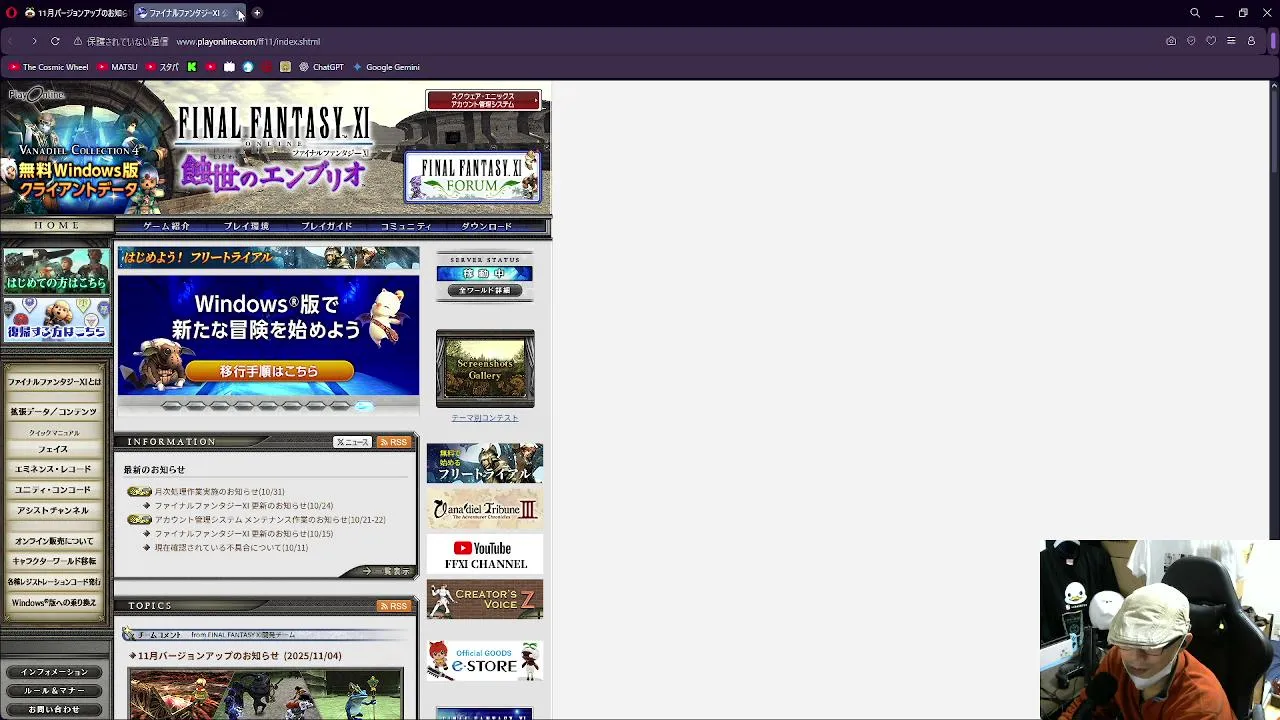Open the YouTube FFXI Channel banner
The height and width of the screenshot is (720, 1280).
485,555
